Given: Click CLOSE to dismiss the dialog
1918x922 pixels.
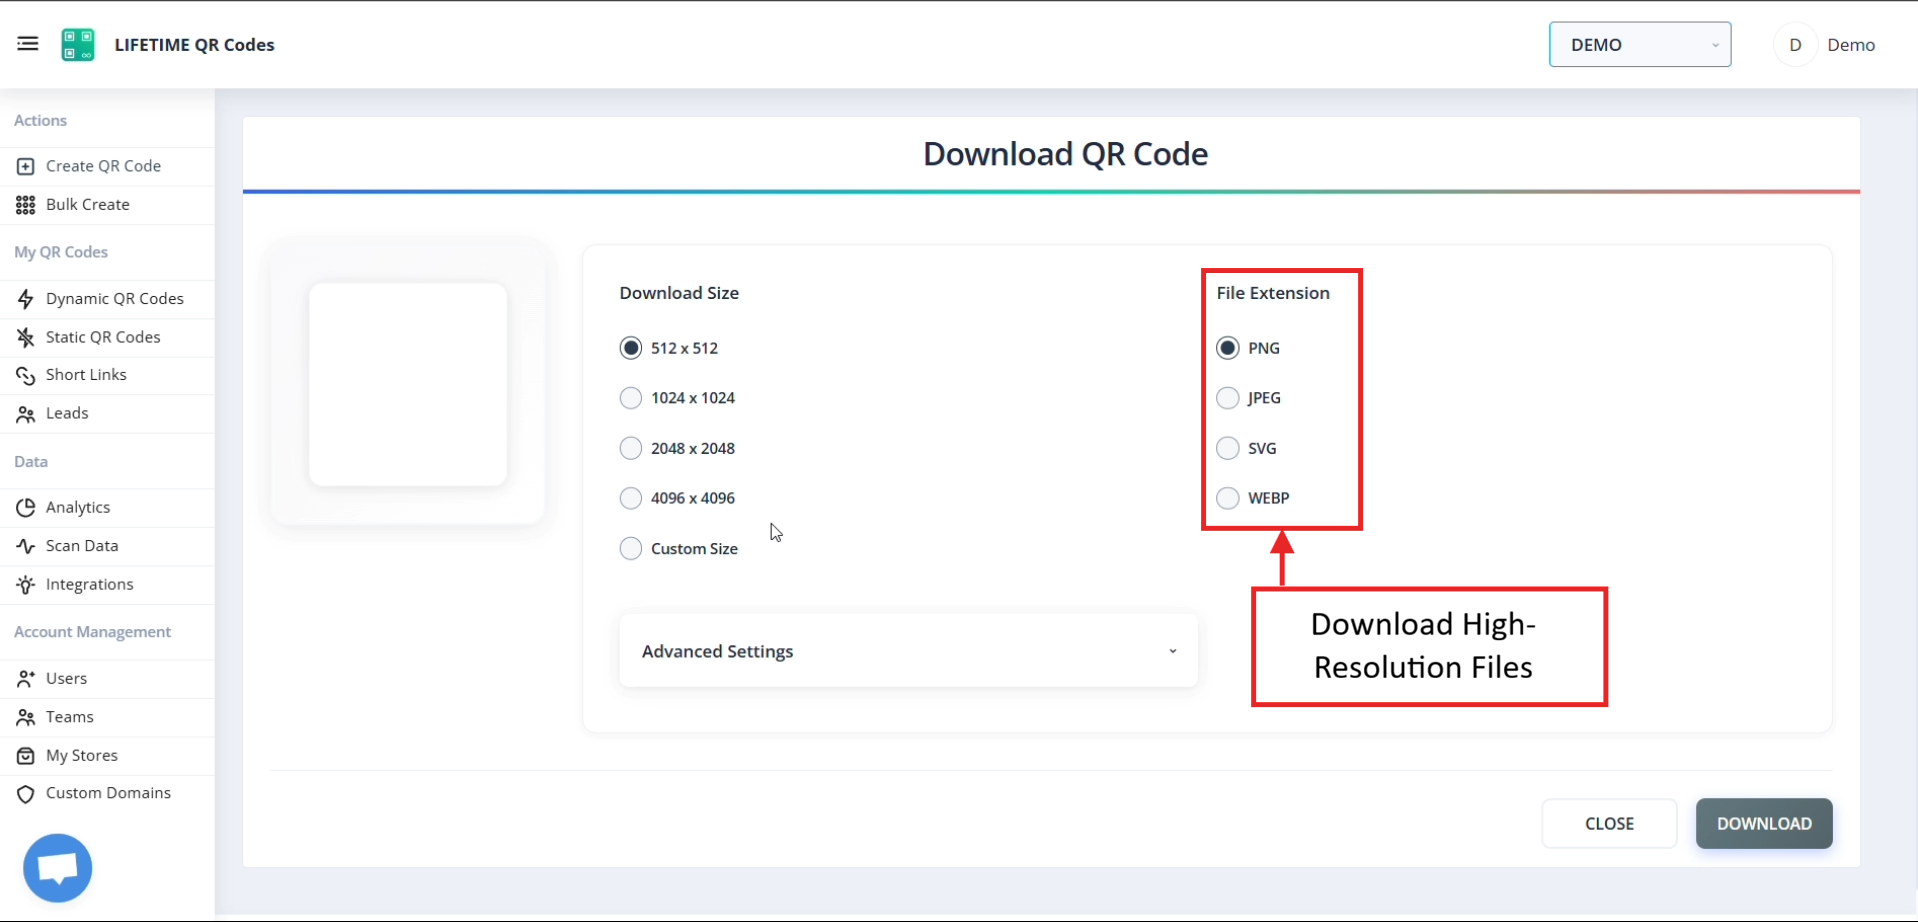Looking at the screenshot, I should pos(1608,823).
